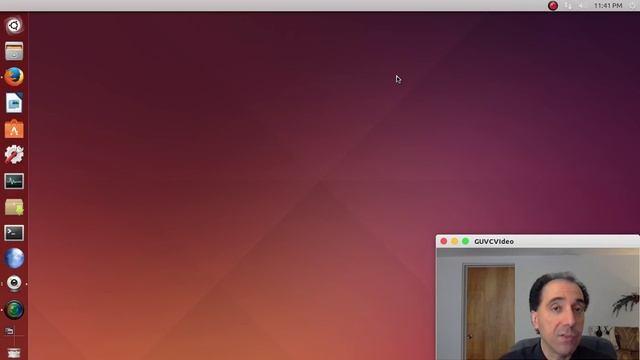The height and width of the screenshot is (360, 640).
Task: Open LibreOffice Writer document icon
Action: point(14,103)
